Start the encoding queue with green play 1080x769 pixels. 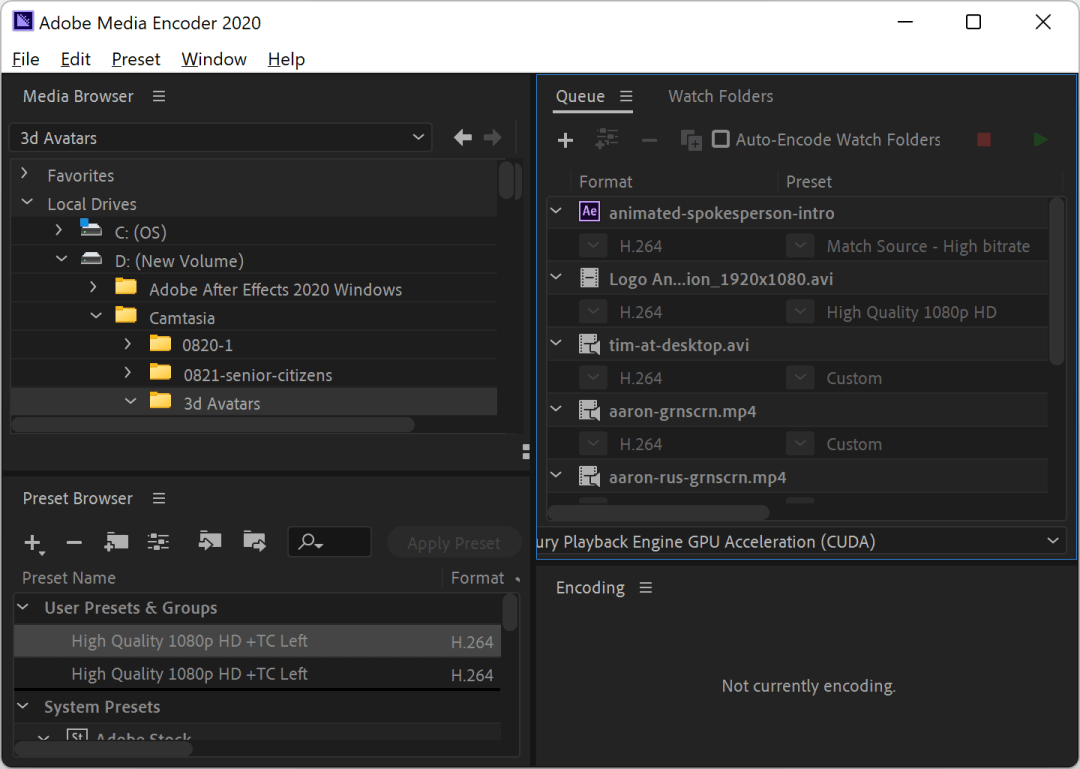pos(1040,140)
